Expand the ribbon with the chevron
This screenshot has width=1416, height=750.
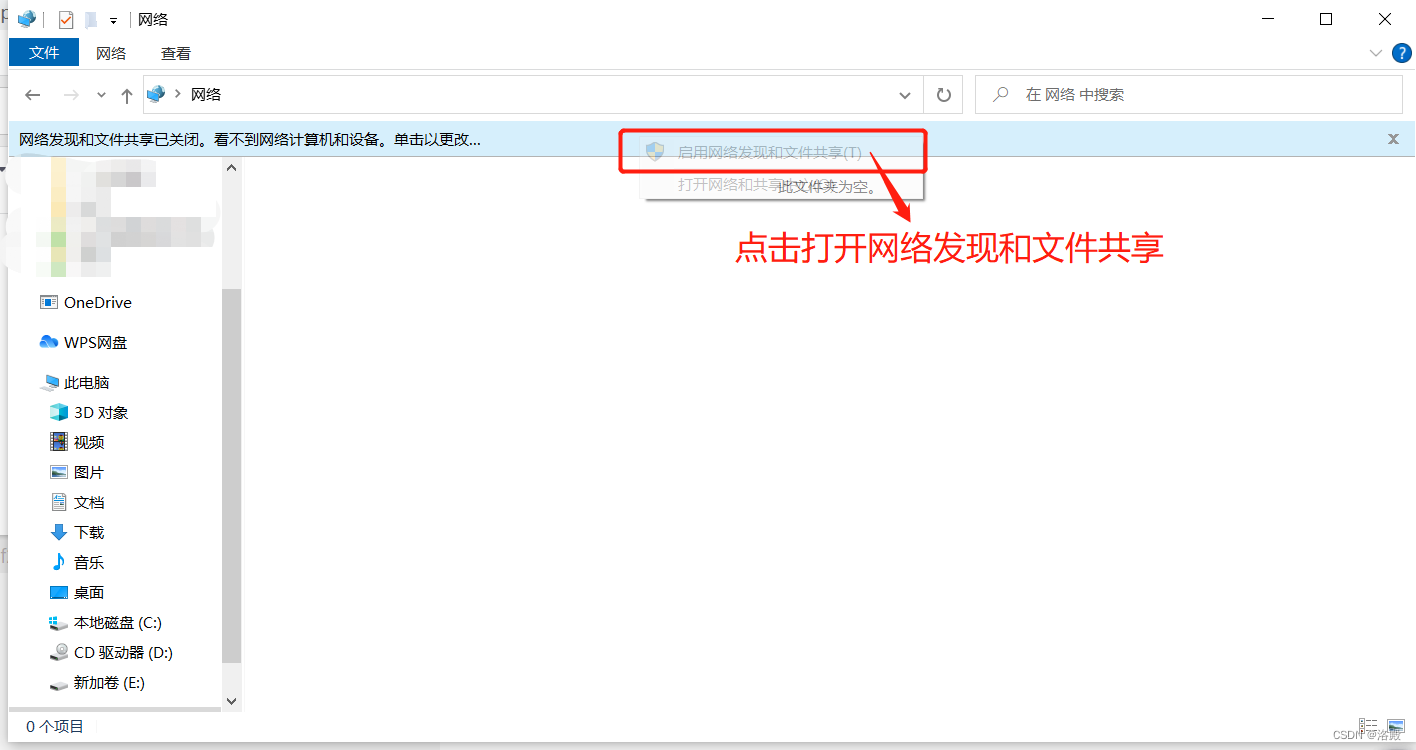point(1375,52)
